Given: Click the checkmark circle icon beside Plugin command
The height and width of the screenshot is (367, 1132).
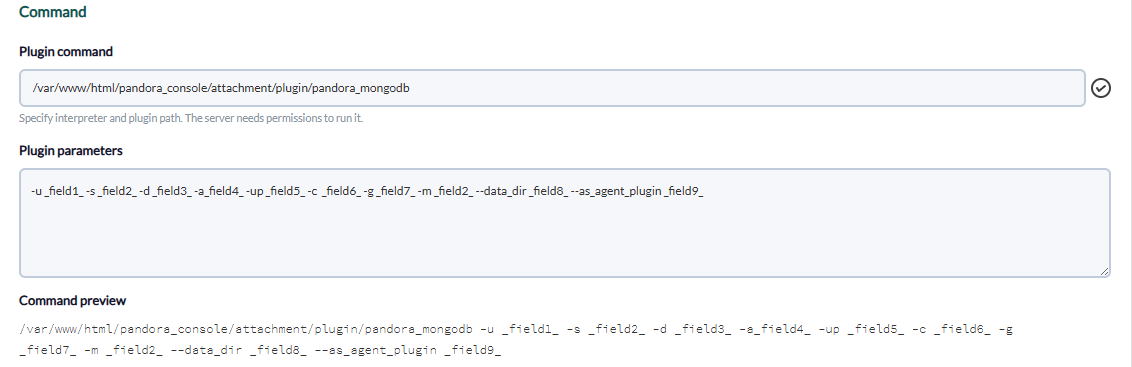Looking at the screenshot, I should [x=1101, y=88].
